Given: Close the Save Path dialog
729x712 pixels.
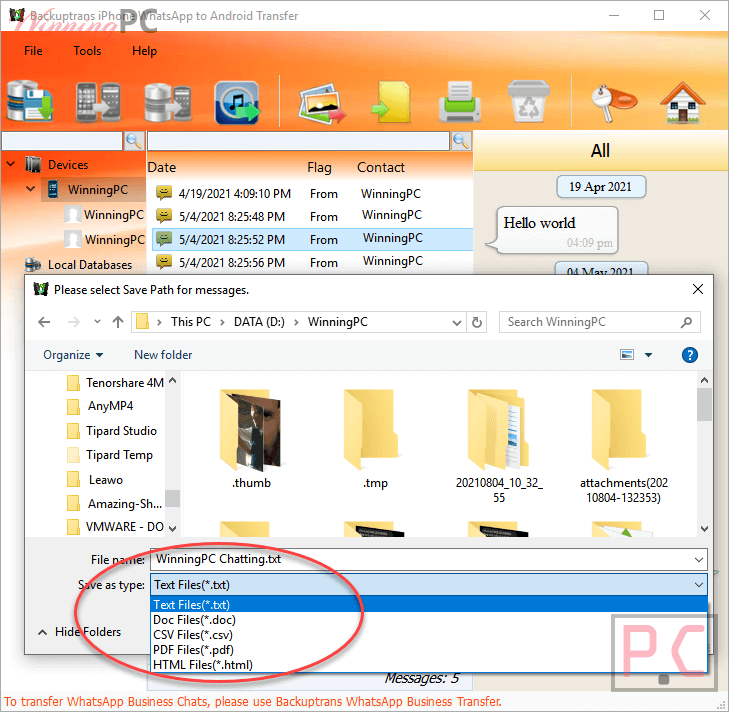Looking at the screenshot, I should [697, 289].
